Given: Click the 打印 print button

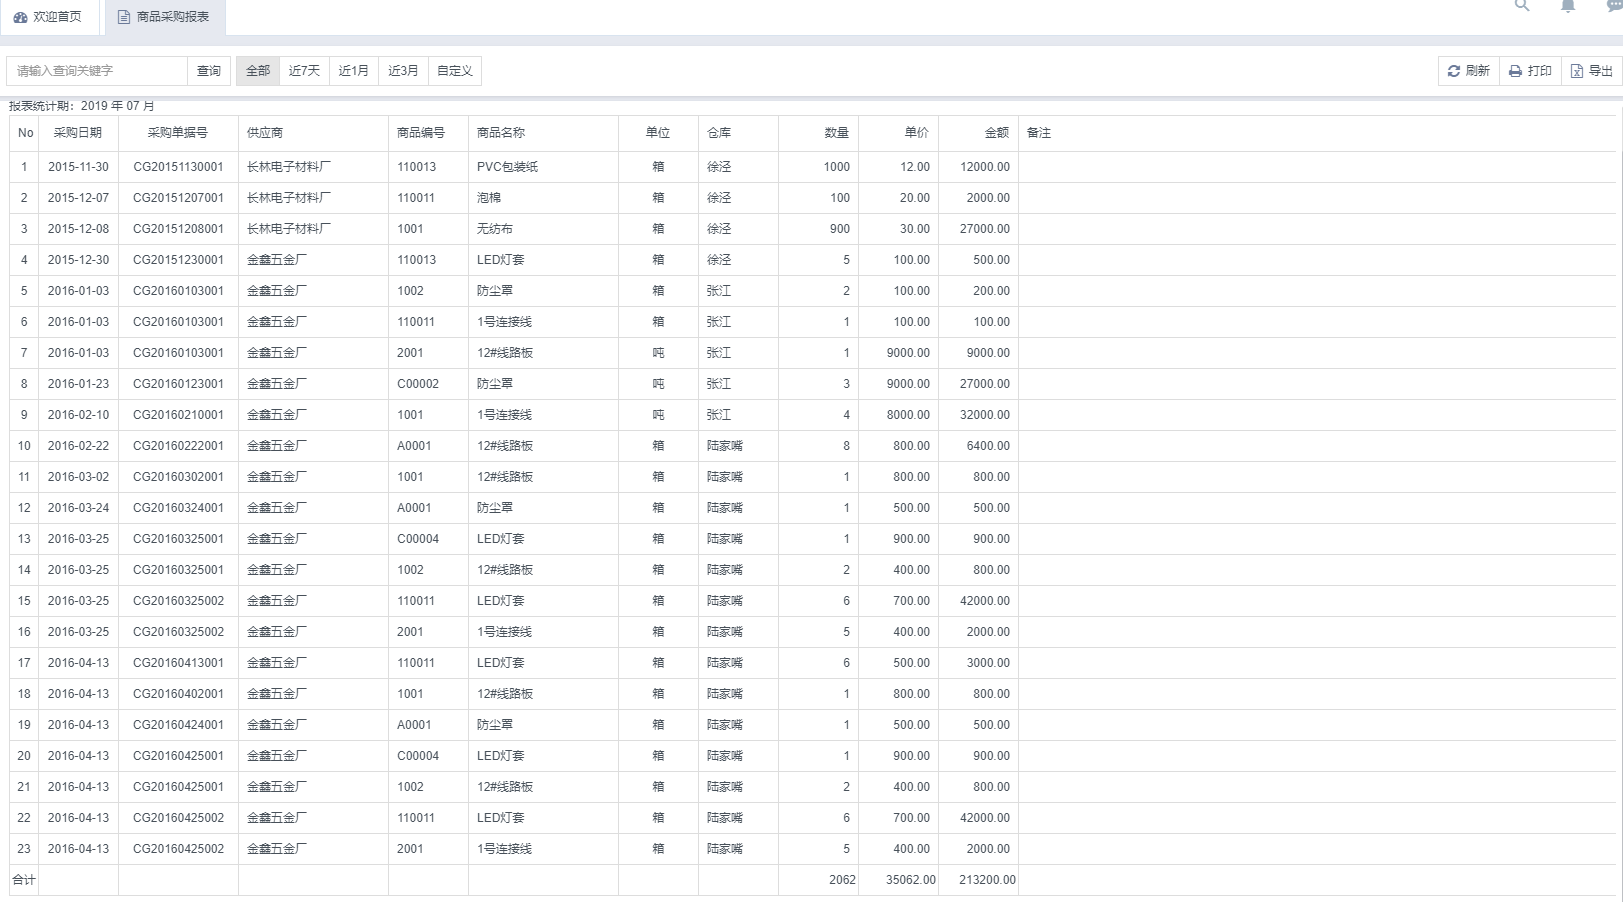Looking at the screenshot, I should [1530, 71].
